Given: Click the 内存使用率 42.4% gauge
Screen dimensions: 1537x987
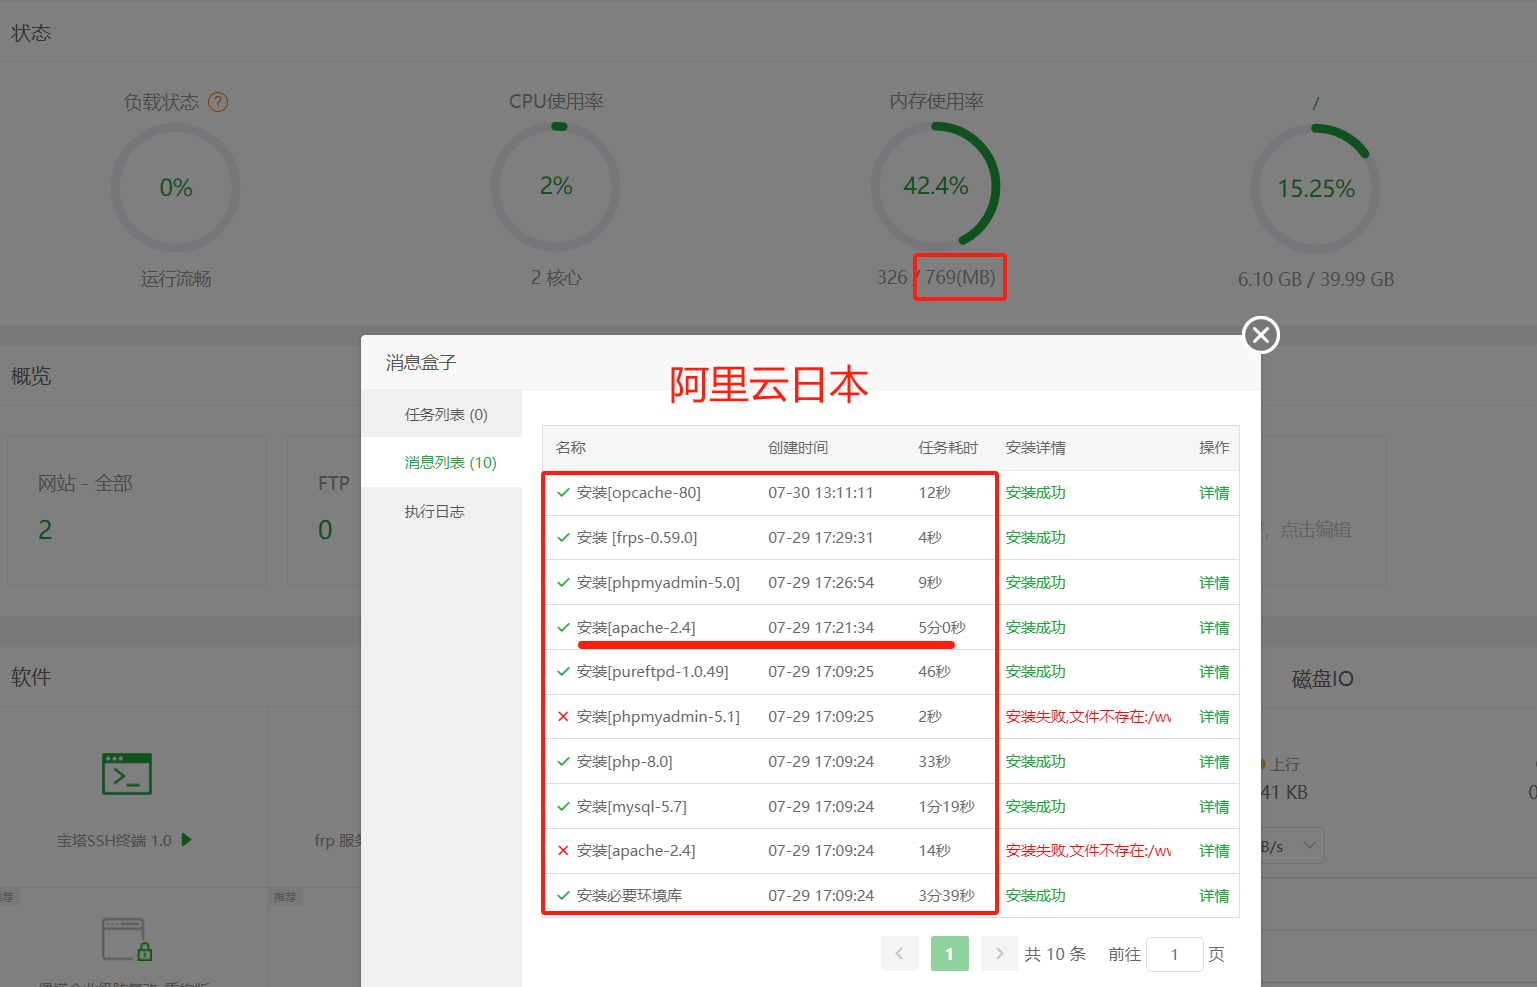Looking at the screenshot, I should [x=936, y=187].
